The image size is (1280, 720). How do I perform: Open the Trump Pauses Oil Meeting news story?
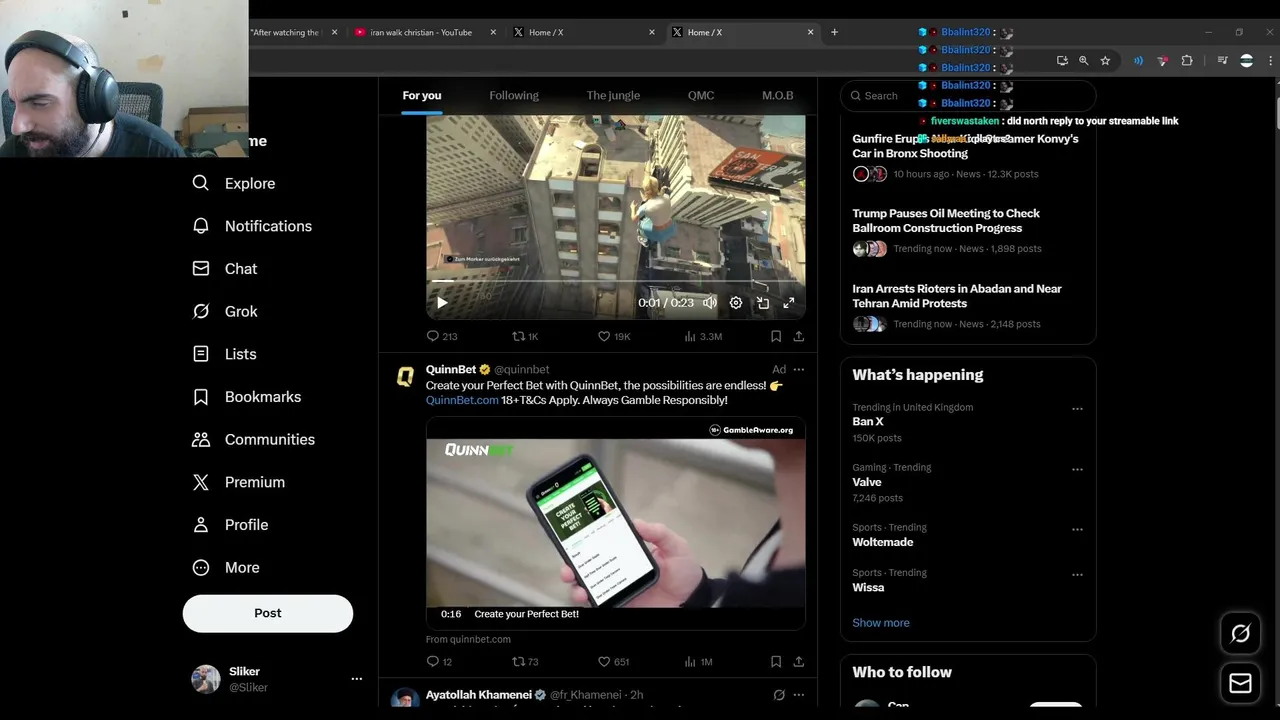pyautogui.click(x=946, y=221)
